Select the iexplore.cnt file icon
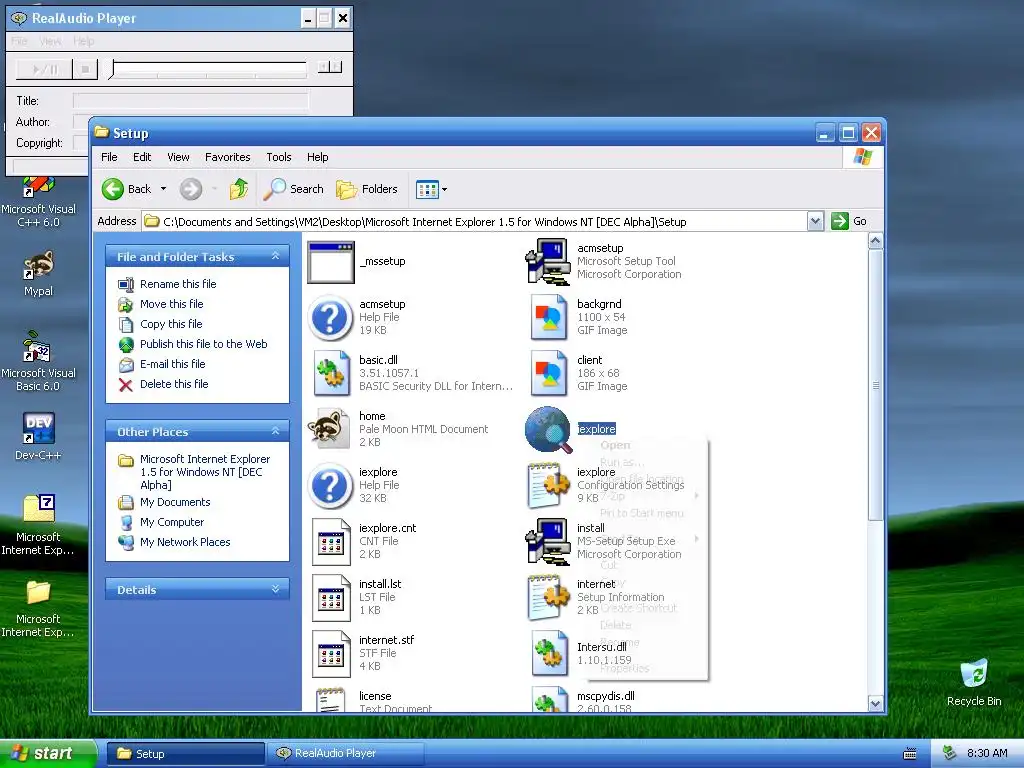 pyautogui.click(x=331, y=541)
